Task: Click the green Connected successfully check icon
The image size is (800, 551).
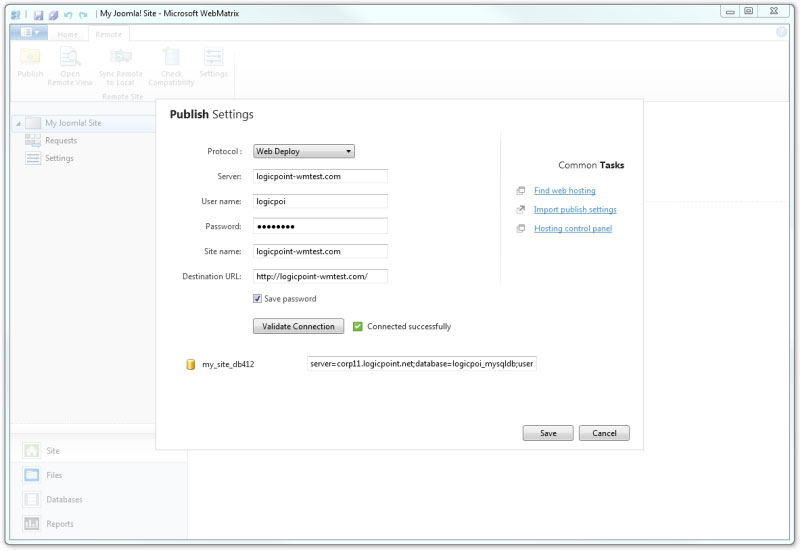Action: tap(358, 327)
